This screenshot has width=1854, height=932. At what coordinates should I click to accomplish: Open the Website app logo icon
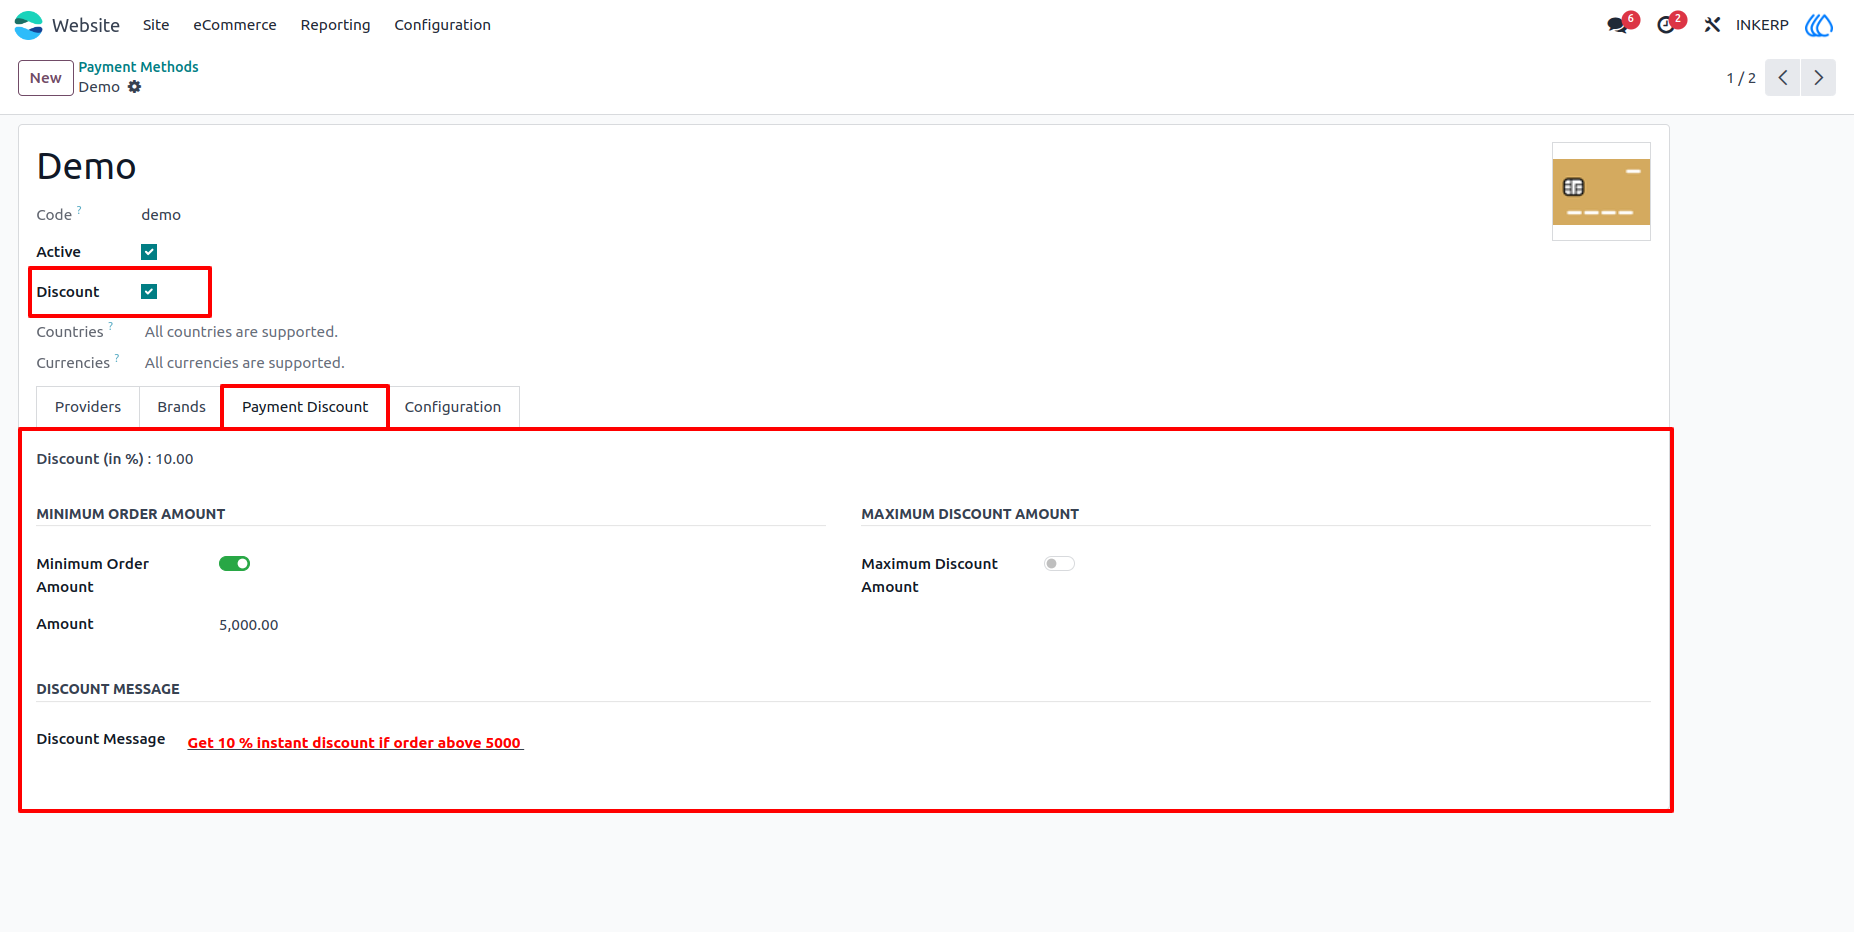click(28, 25)
